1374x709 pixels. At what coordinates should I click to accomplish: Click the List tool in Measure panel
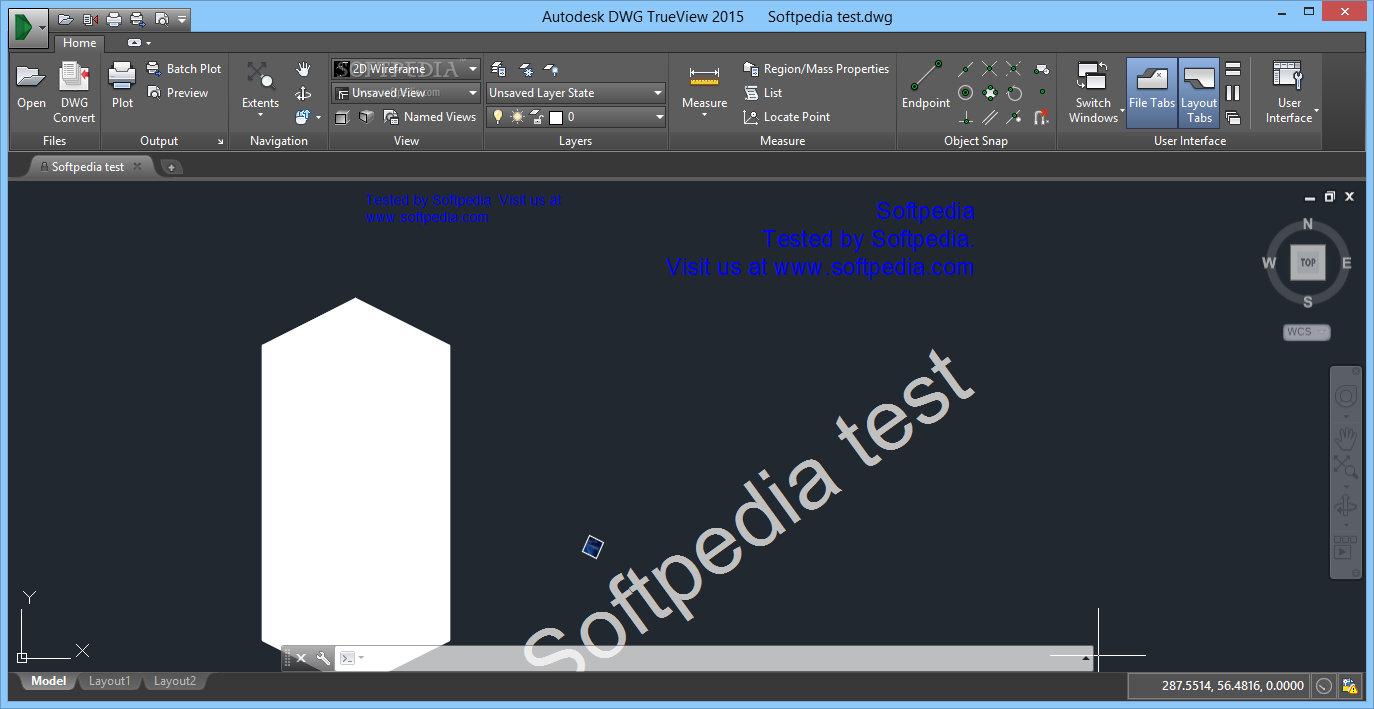(x=763, y=93)
